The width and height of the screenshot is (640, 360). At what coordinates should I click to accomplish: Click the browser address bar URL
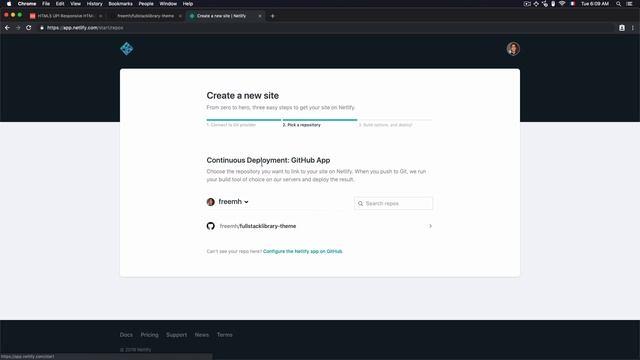click(85, 28)
